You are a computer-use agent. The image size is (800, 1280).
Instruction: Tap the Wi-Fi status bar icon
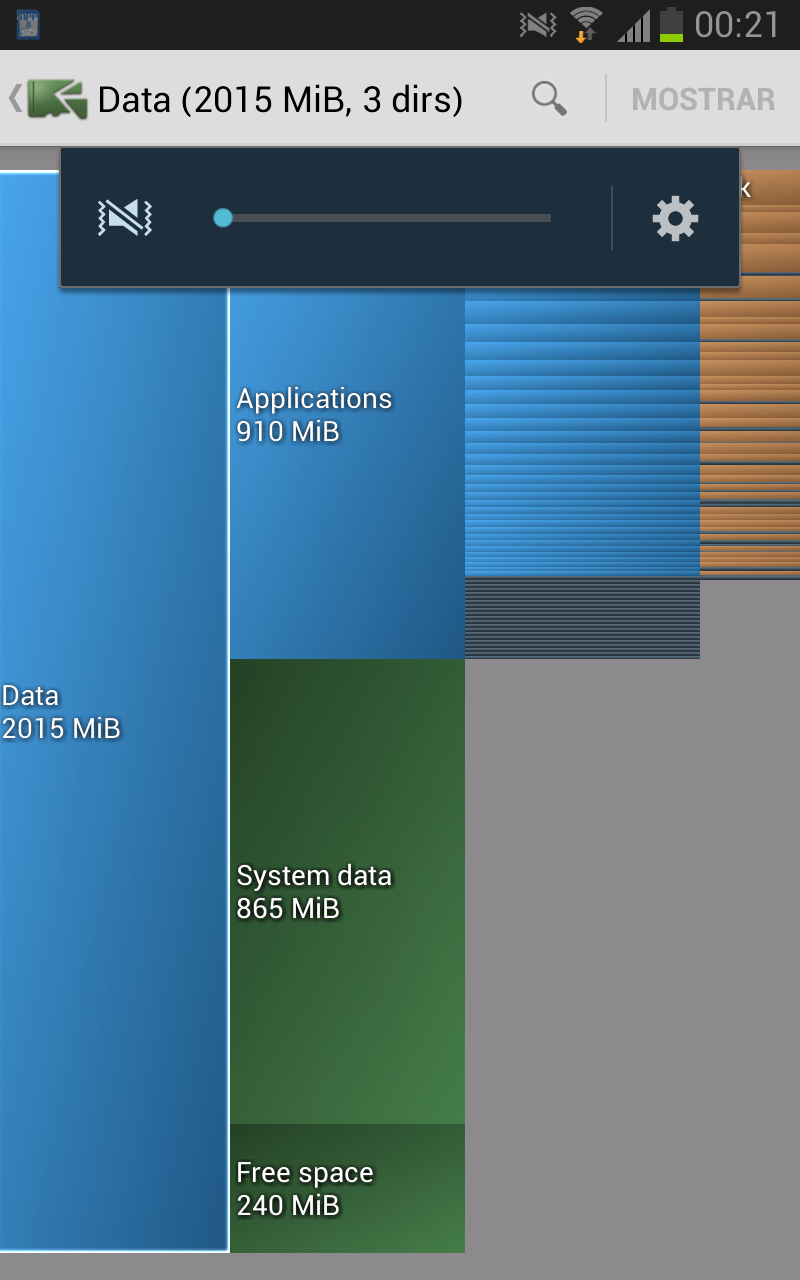tap(586, 24)
